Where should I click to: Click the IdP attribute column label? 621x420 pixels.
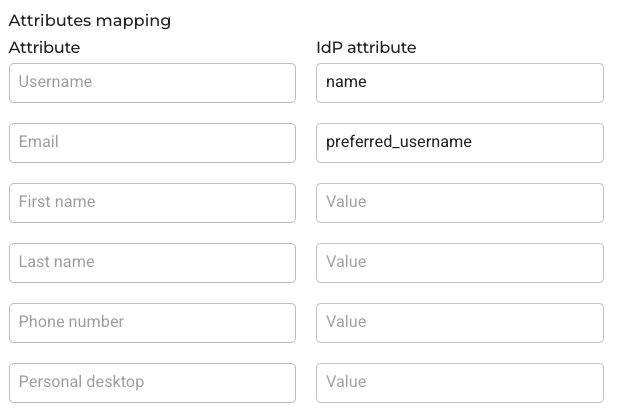tap(366, 48)
